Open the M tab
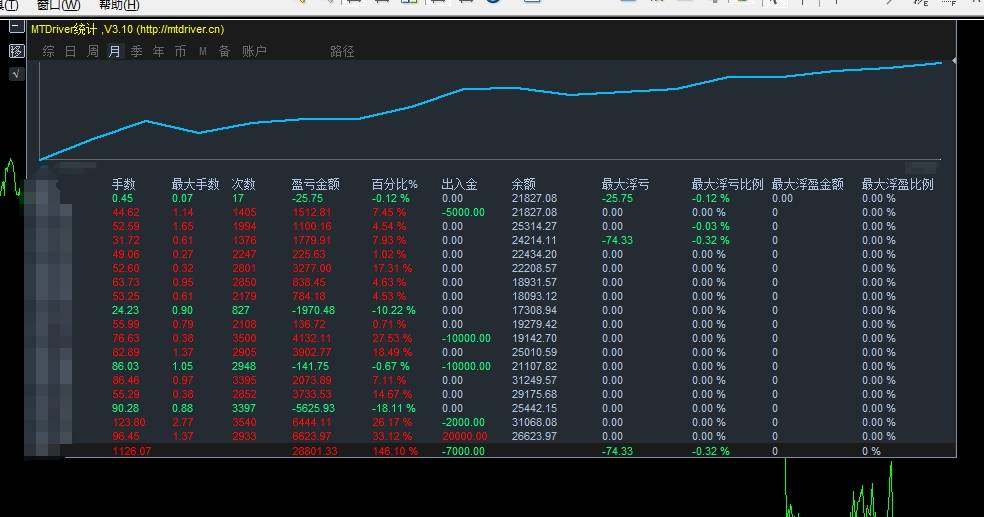The image size is (984, 517). pos(203,51)
